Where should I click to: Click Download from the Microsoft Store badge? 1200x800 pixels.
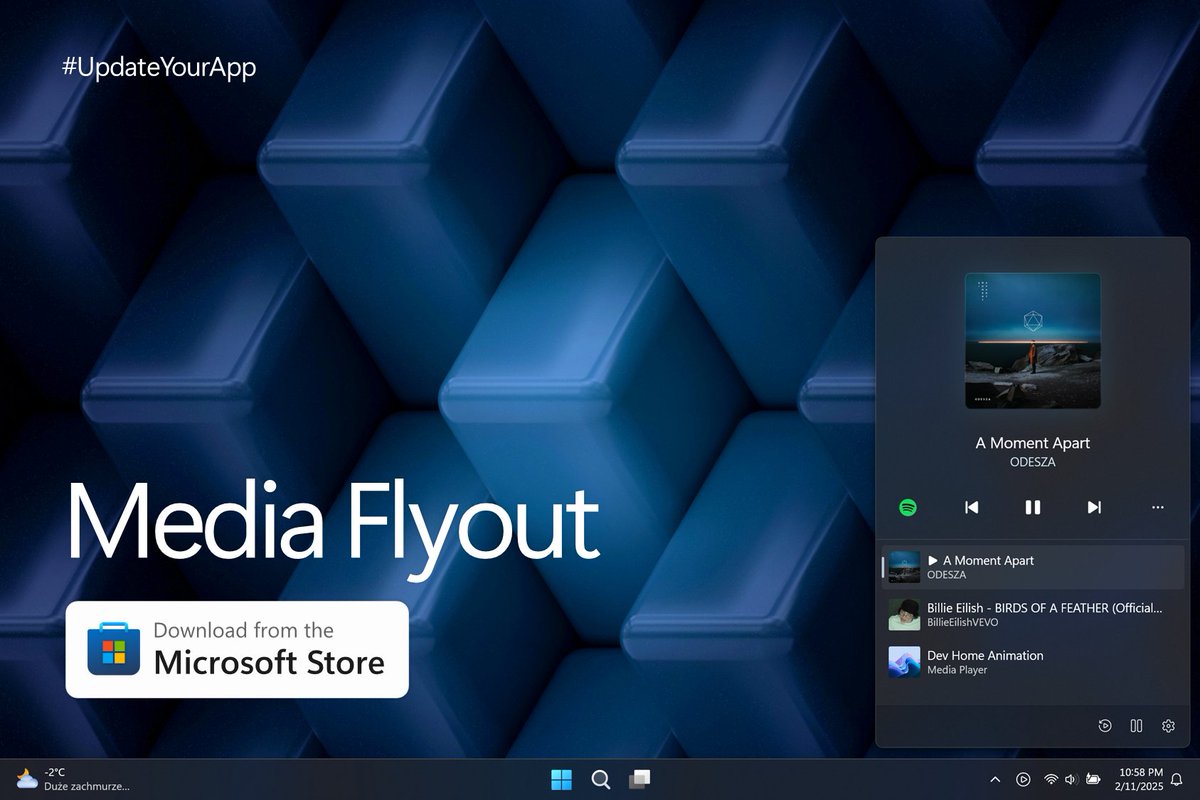point(237,649)
